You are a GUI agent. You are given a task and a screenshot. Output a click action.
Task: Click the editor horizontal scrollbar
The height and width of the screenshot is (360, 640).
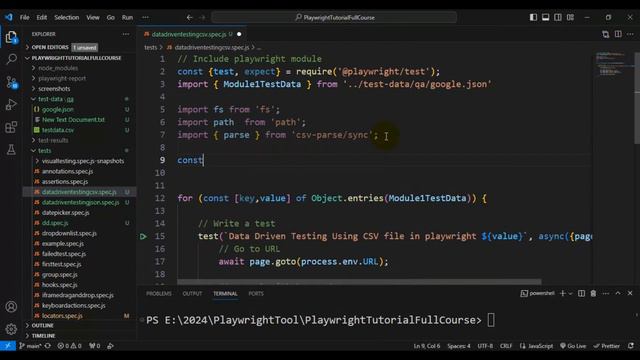click(359, 282)
